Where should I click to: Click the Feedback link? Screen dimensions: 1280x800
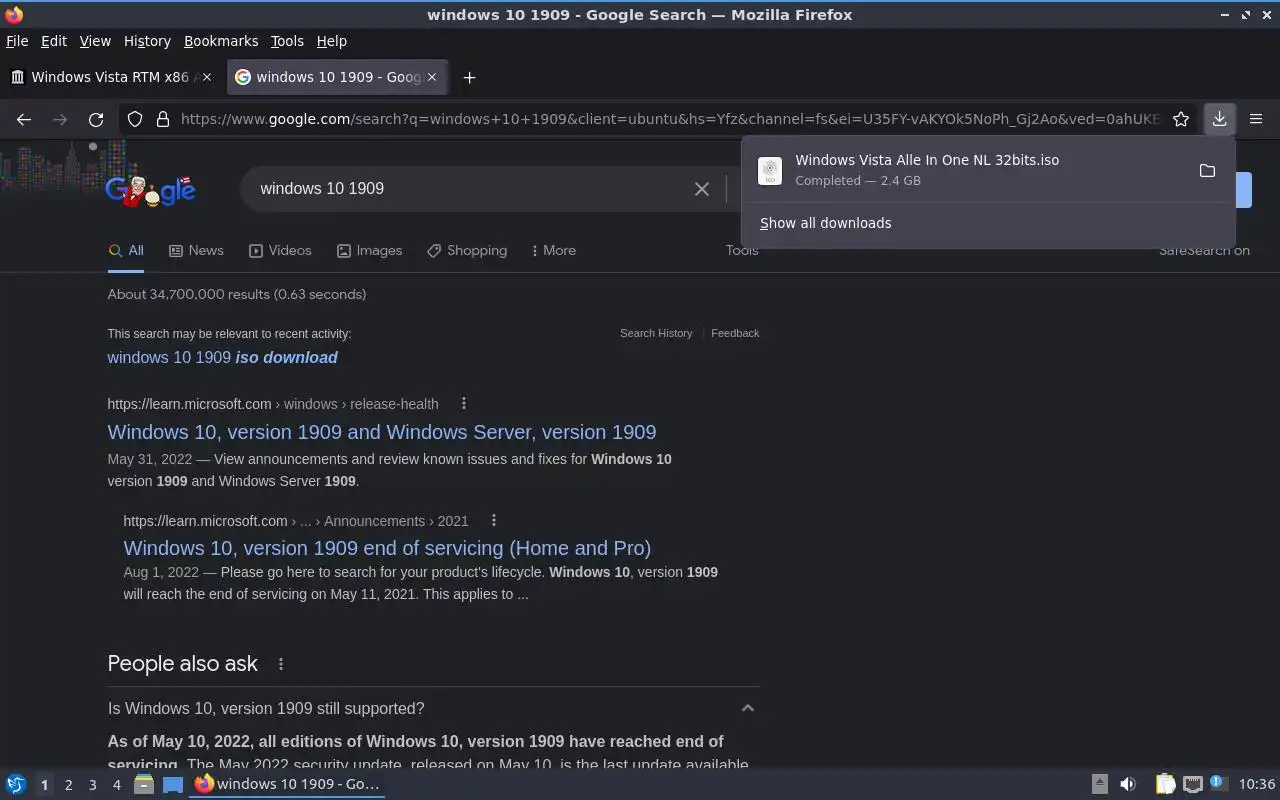735,333
